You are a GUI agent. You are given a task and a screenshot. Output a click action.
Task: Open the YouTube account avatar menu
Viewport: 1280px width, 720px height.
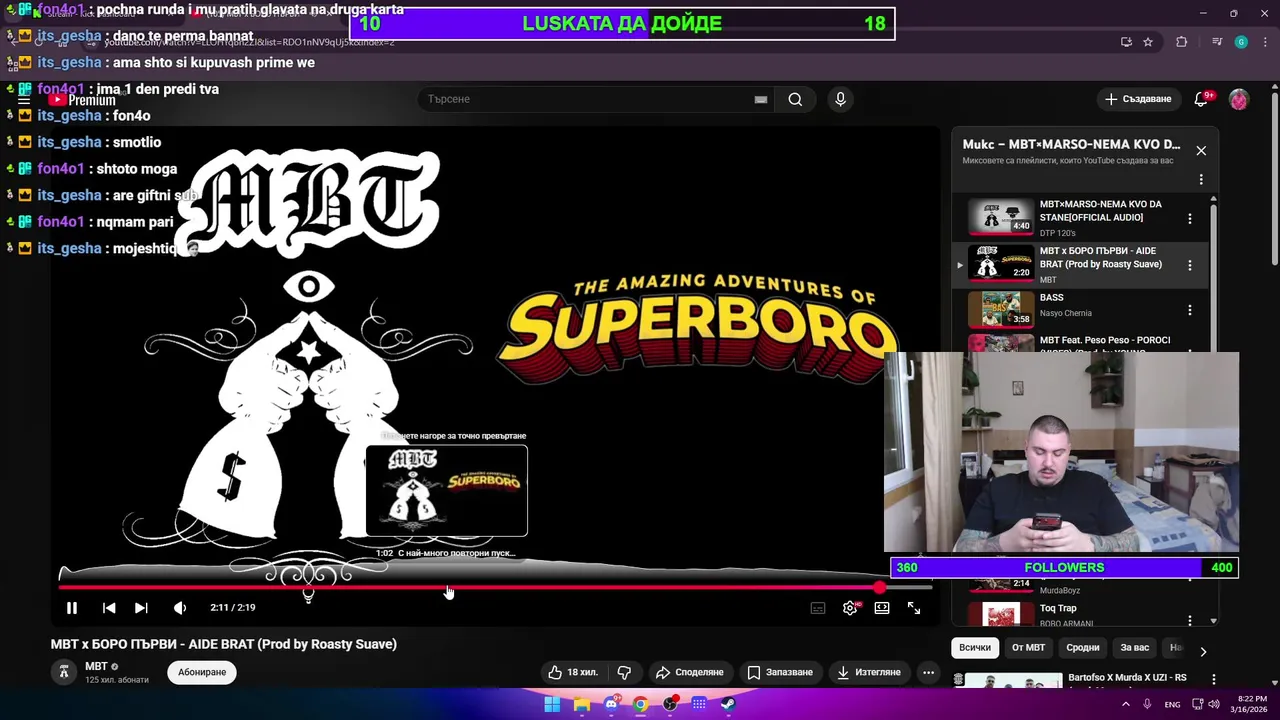[1239, 99]
